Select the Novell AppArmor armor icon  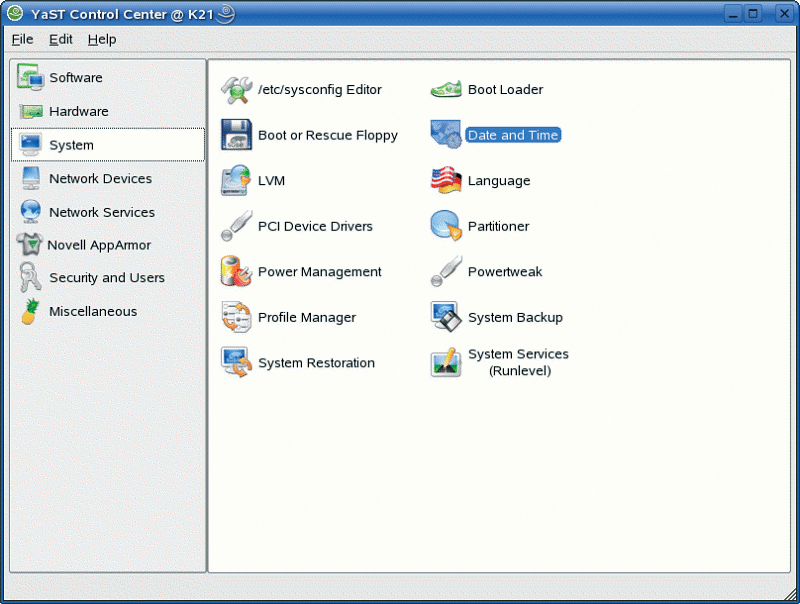[30, 245]
